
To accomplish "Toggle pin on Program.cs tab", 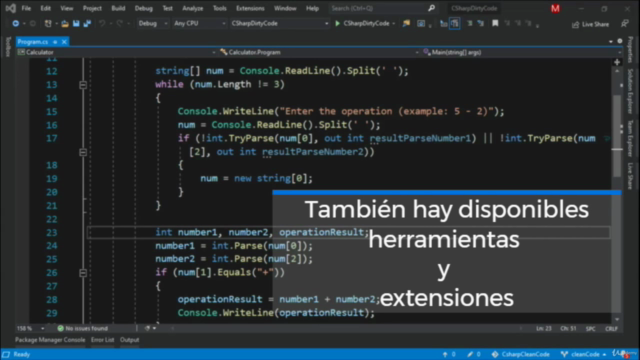I will (x=55, y=42).
